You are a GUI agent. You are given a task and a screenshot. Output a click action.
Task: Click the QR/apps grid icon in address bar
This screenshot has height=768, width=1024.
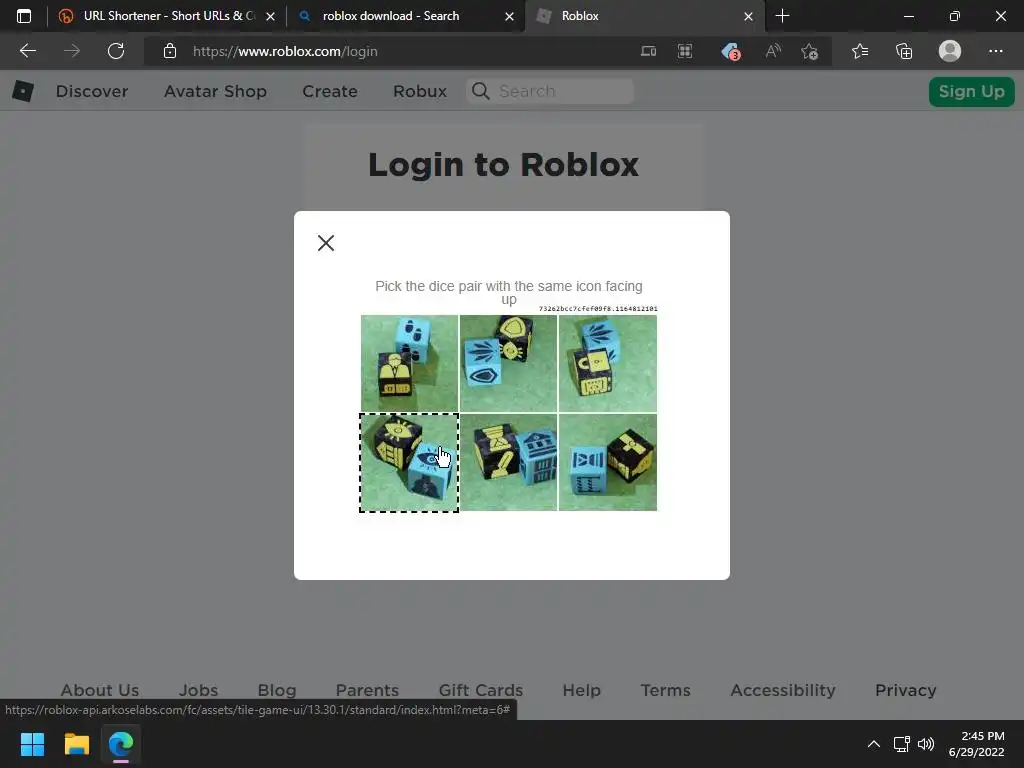click(x=685, y=51)
